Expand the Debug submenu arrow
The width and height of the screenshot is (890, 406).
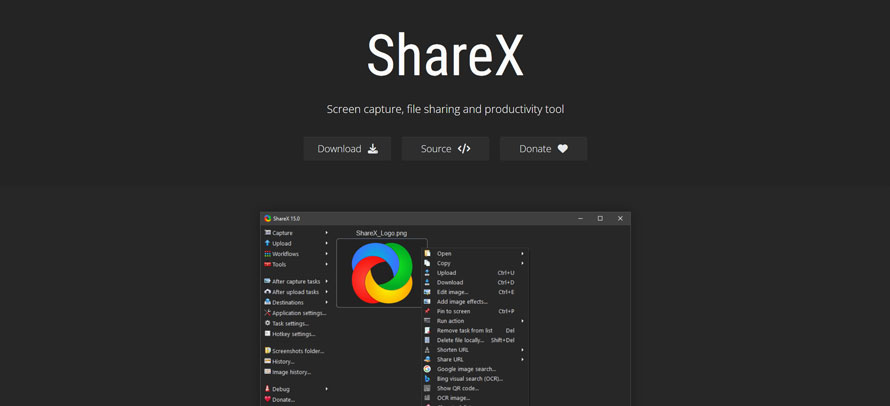[326, 389]
